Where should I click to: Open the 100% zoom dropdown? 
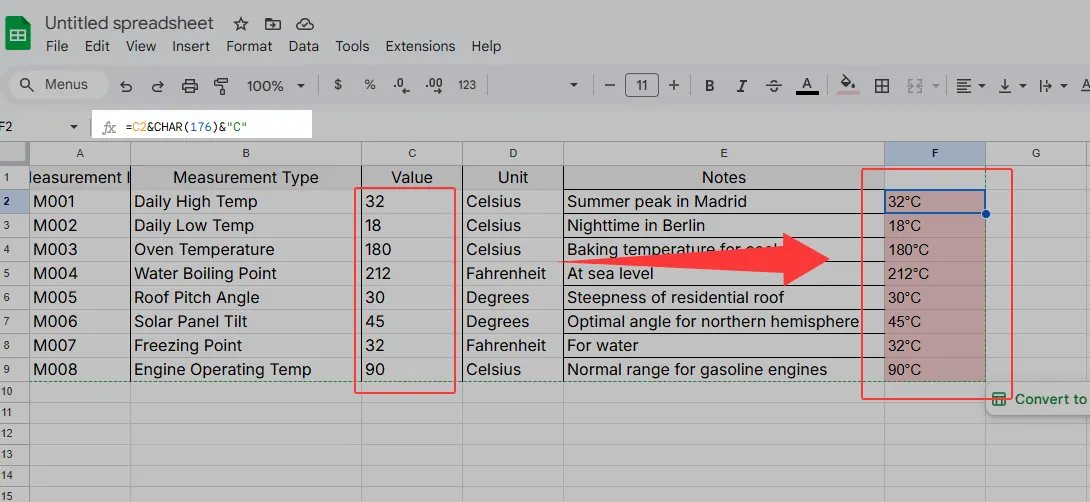click(273, 86)
